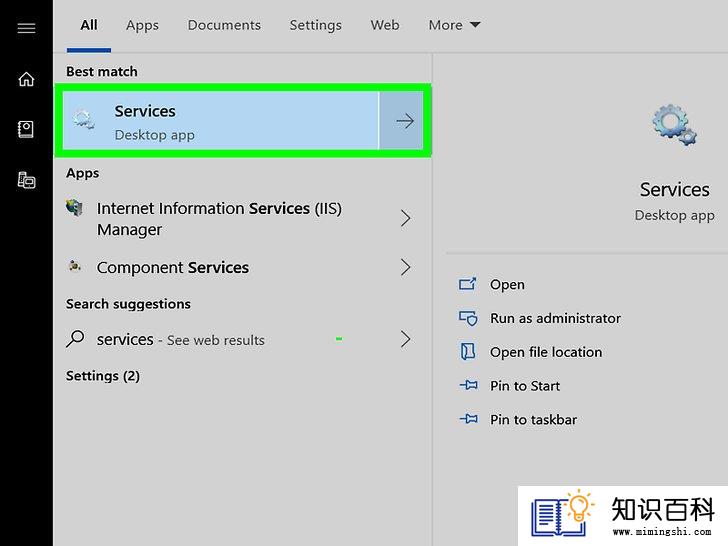Switch to the Documents tab
The width and height of the screenshot is (728, 546).
(224, 25)
